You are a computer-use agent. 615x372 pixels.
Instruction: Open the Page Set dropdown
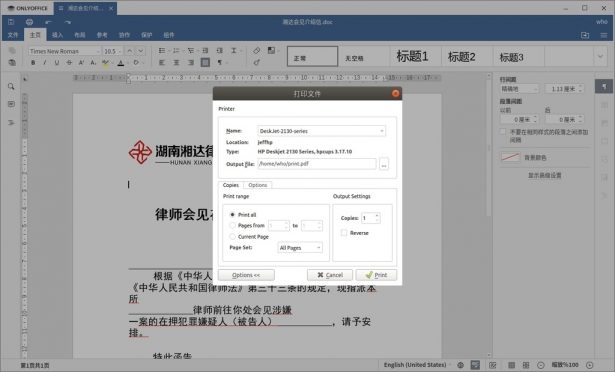[300, 248]
